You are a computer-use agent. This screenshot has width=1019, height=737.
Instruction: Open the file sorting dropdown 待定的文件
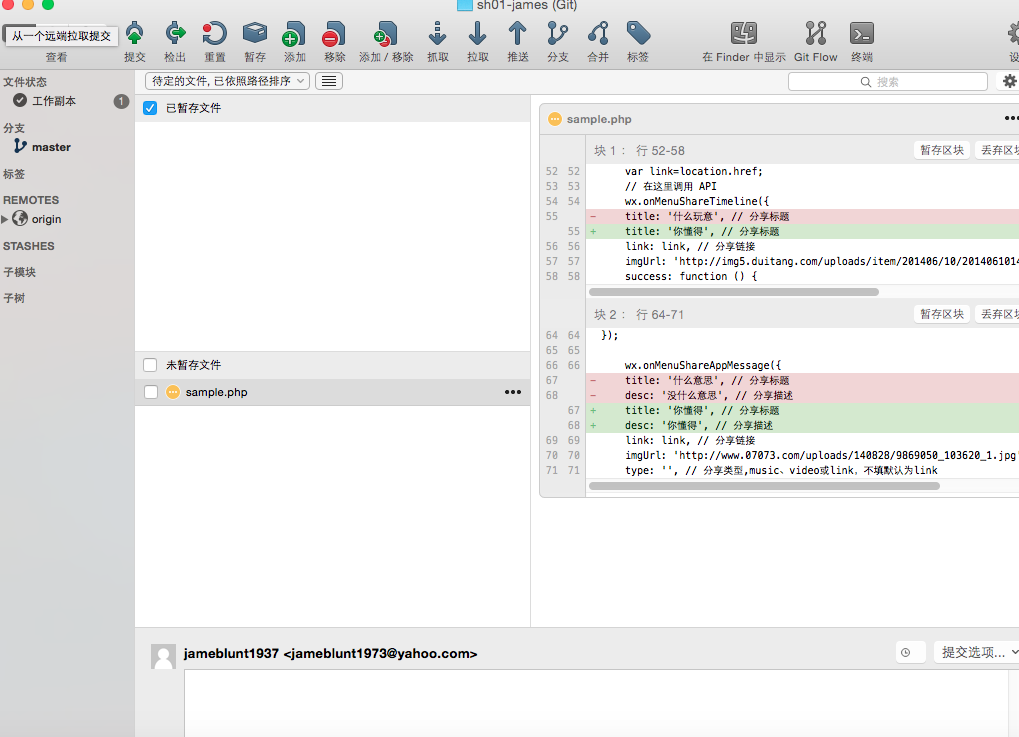tap(227, 81)
